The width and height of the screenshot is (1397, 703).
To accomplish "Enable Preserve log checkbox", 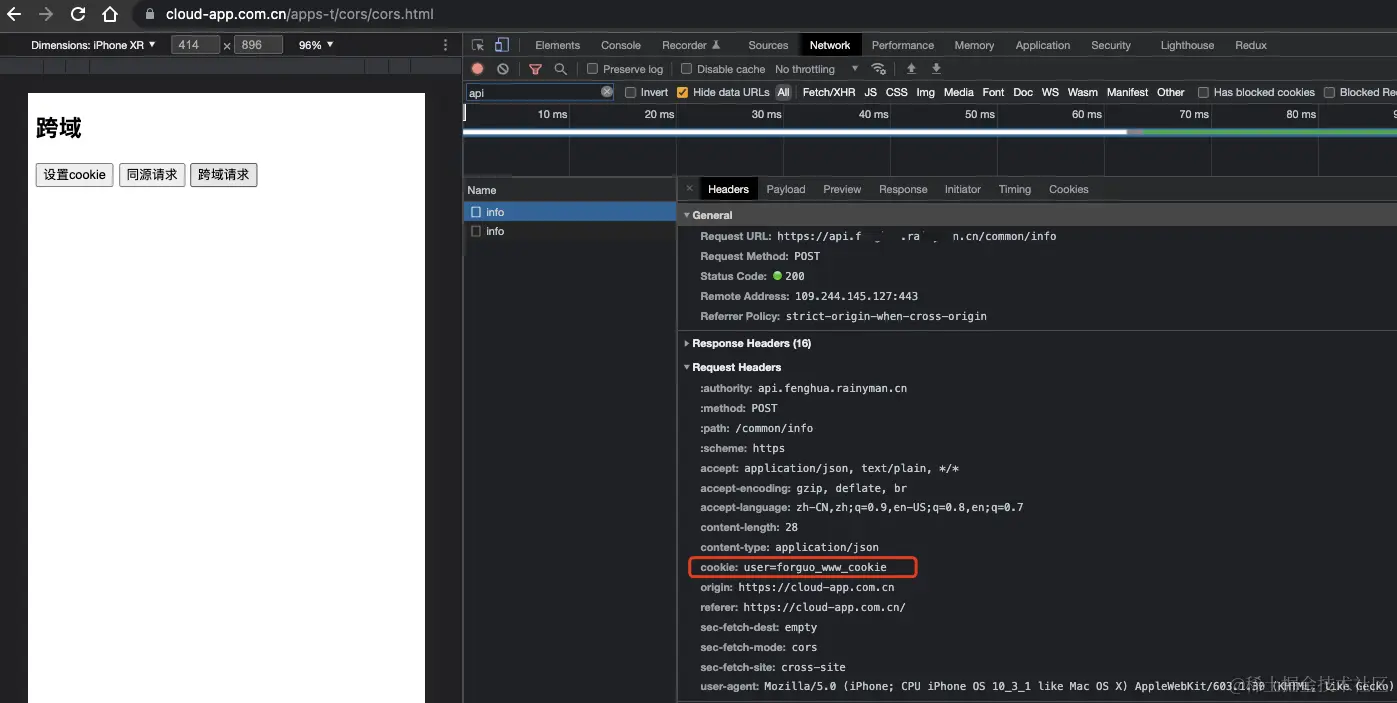I will 592,69.
